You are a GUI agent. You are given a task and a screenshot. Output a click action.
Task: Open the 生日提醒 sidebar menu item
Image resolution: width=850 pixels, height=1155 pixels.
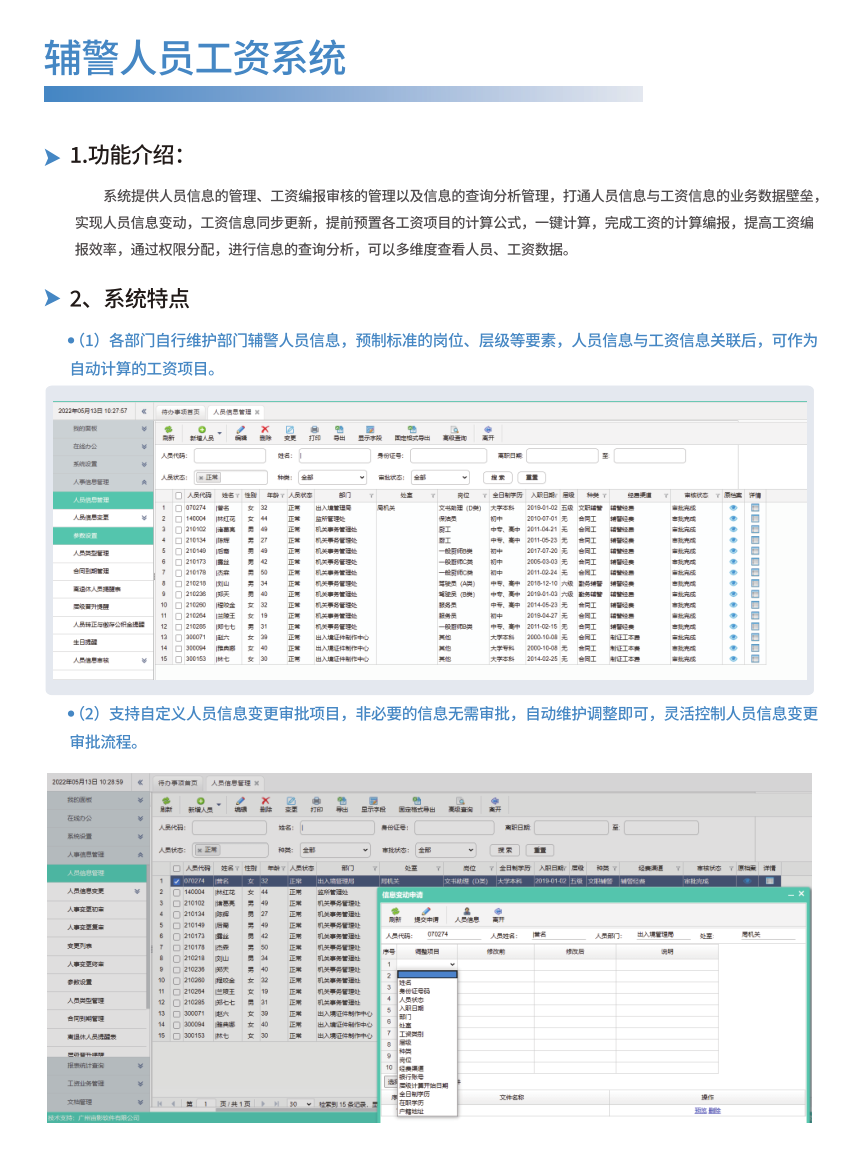(85, 642)
